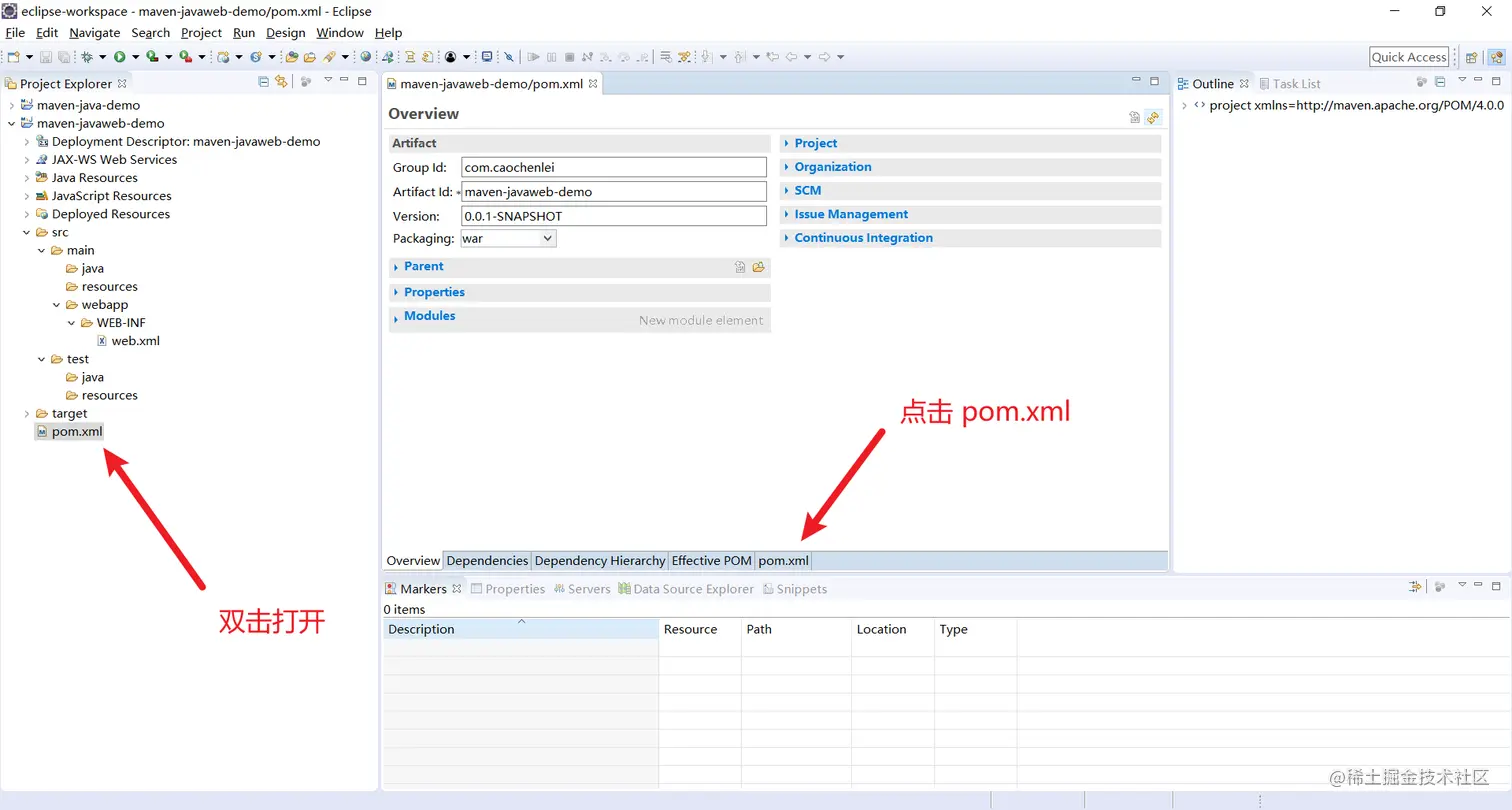Image resolution: width=1512 pixels, height=810 pixels.
Task: Launch Debug via the bug icon
Action: (x=87, y=57)
